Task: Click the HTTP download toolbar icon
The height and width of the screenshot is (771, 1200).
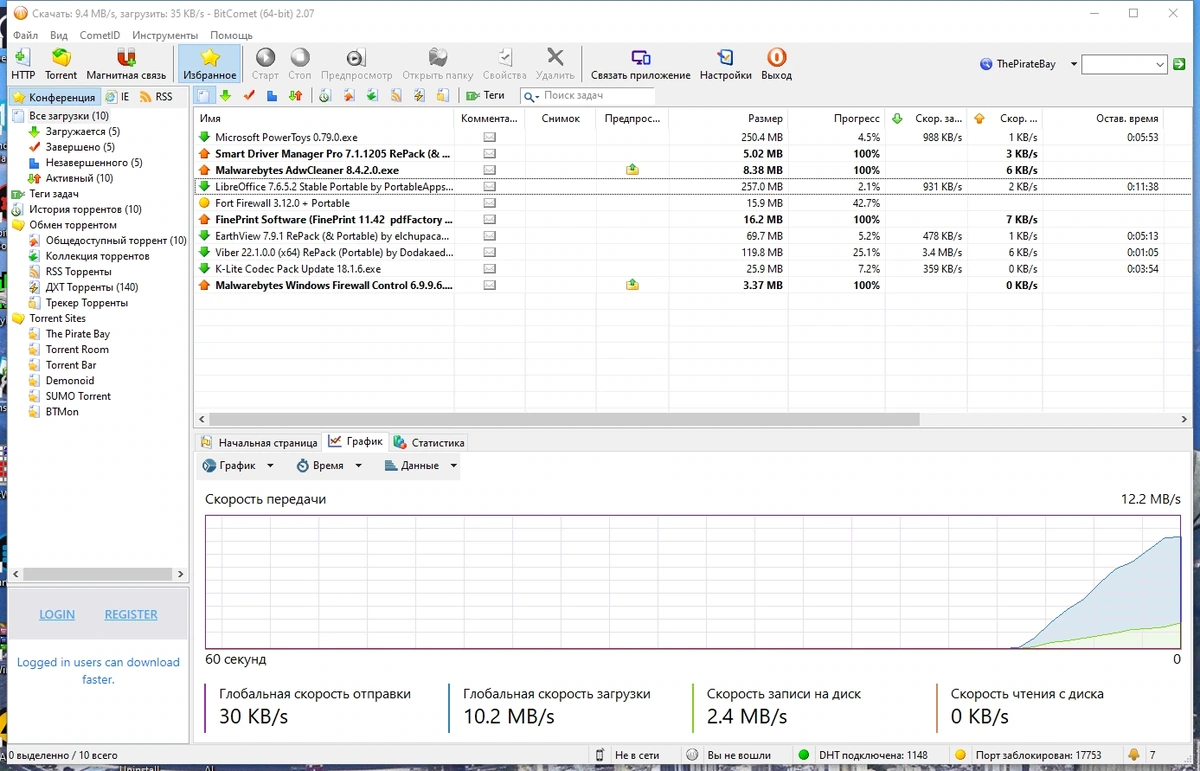Action: pyautogui.click(x=22, y=64)
